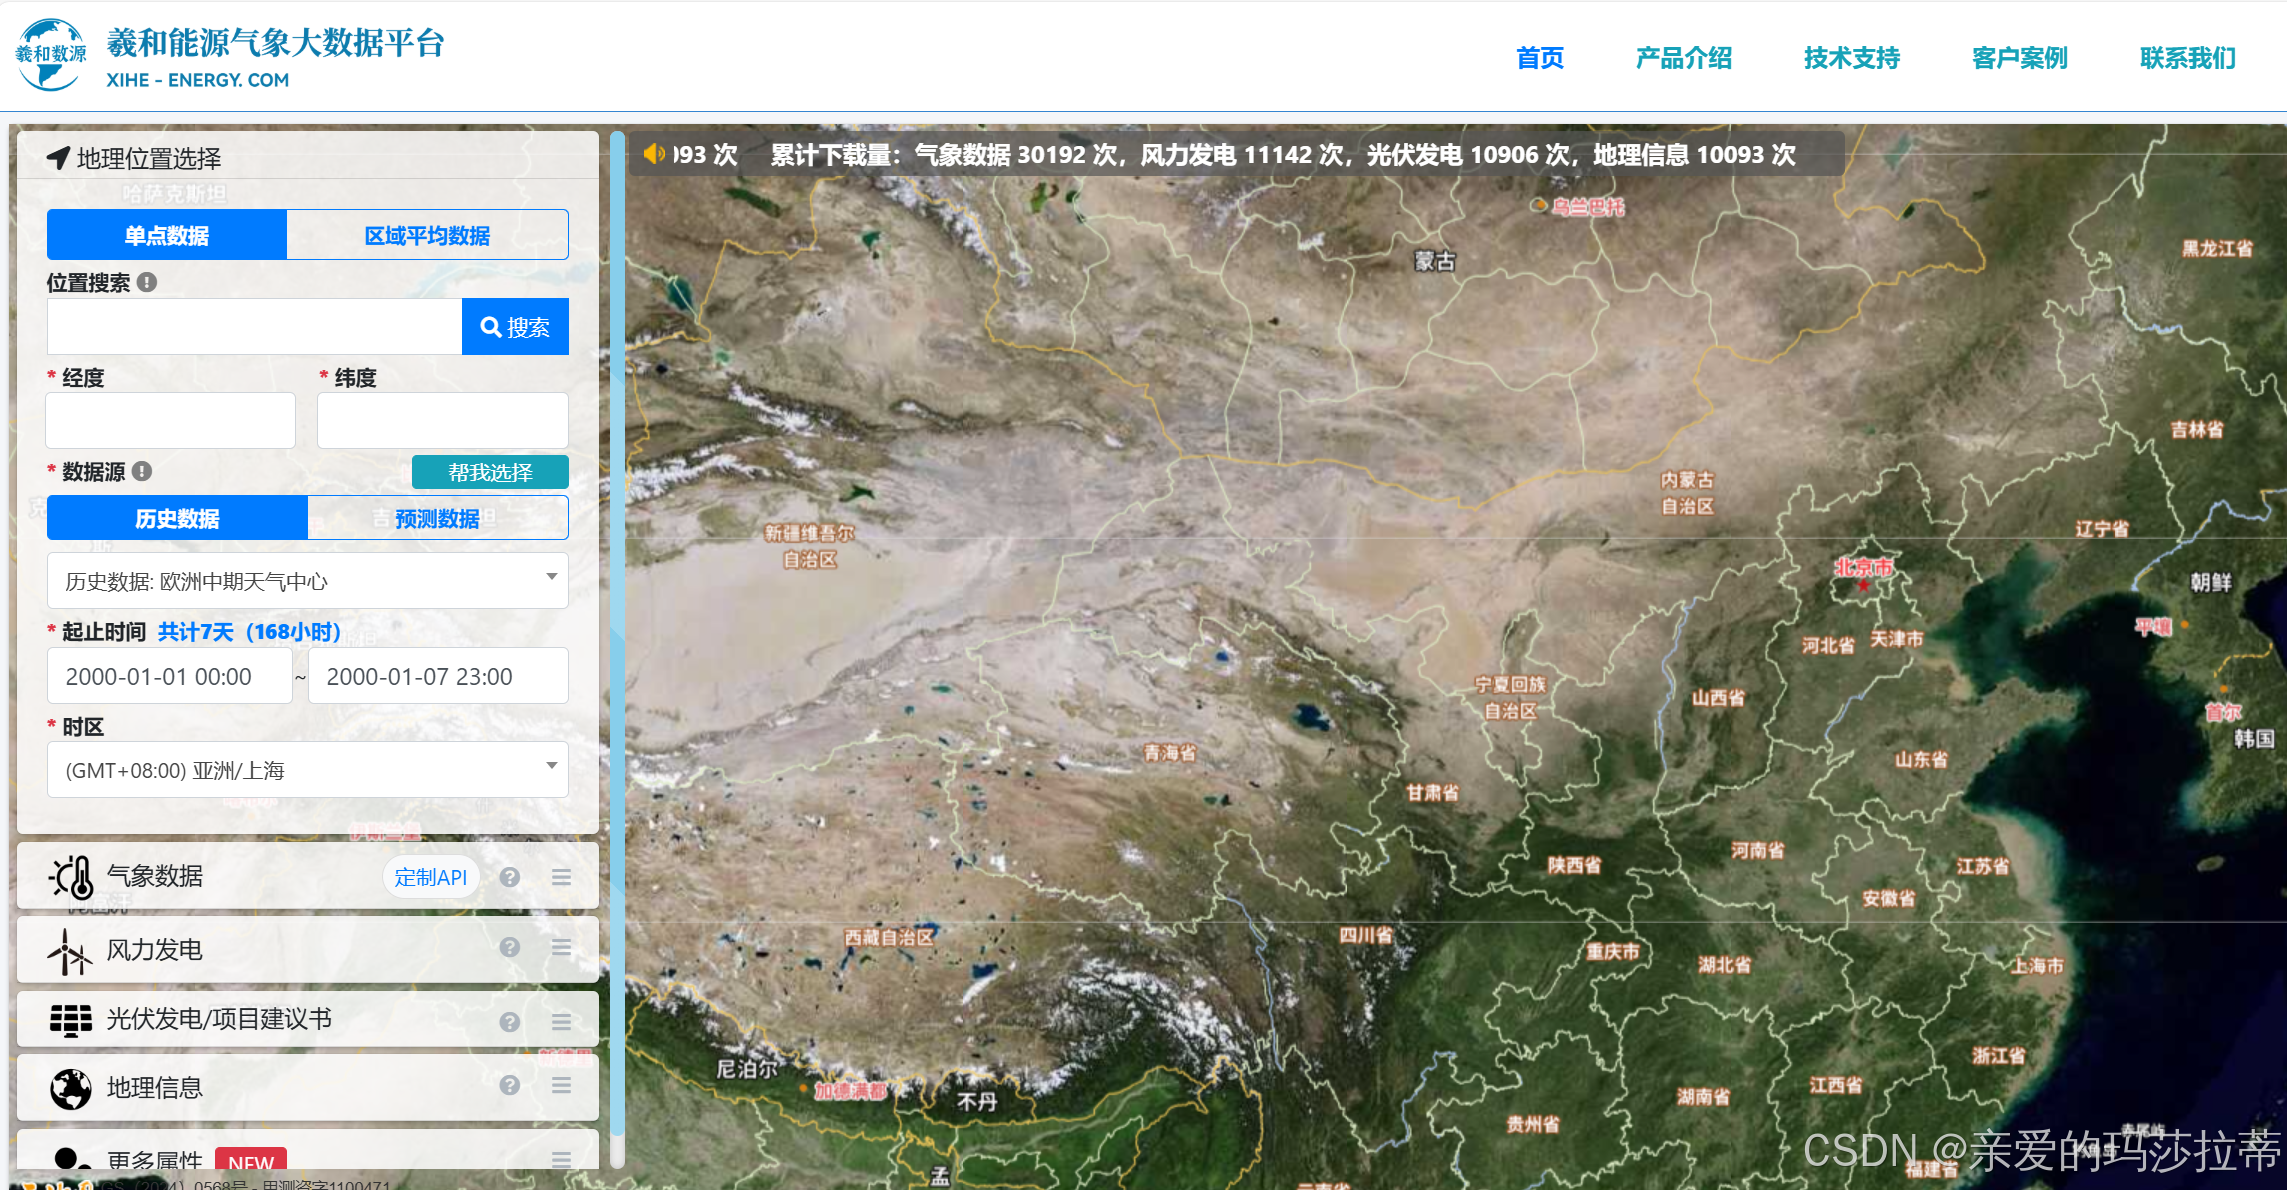
Task: Open 产品介绍 in the top navigation
Action: point(1683,58)
